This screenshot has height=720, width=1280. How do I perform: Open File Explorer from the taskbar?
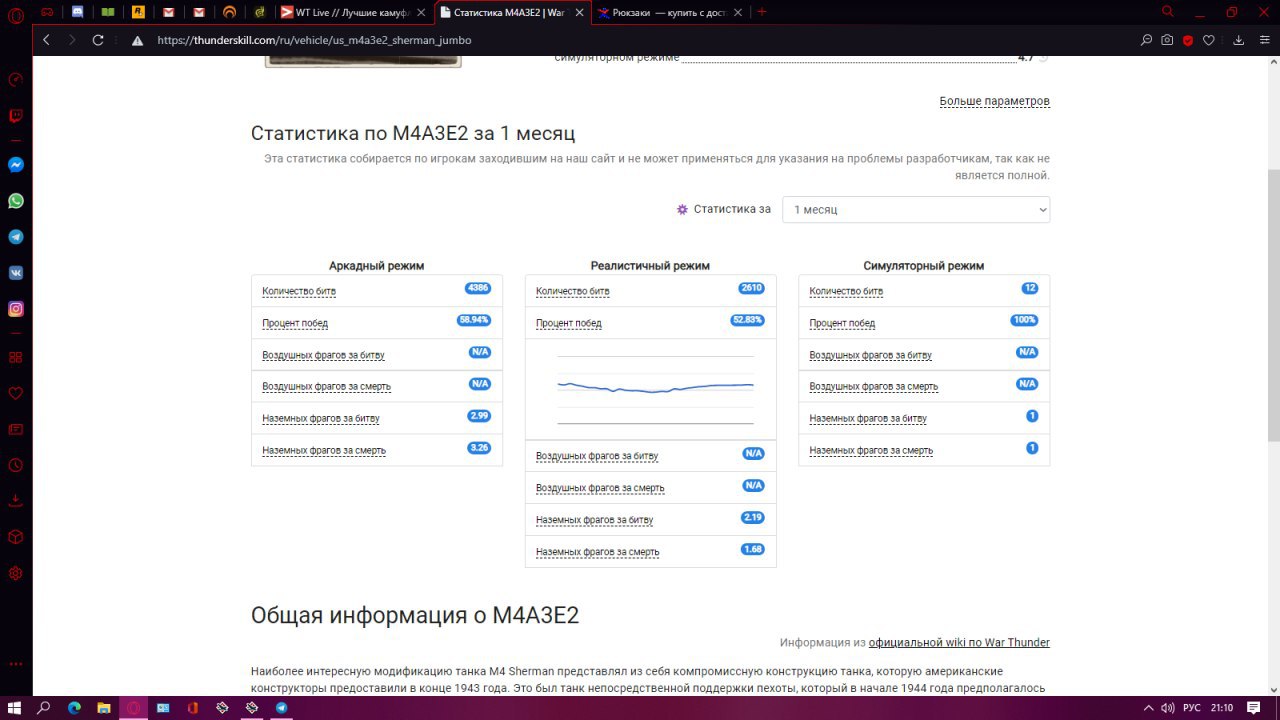[103, 707]
